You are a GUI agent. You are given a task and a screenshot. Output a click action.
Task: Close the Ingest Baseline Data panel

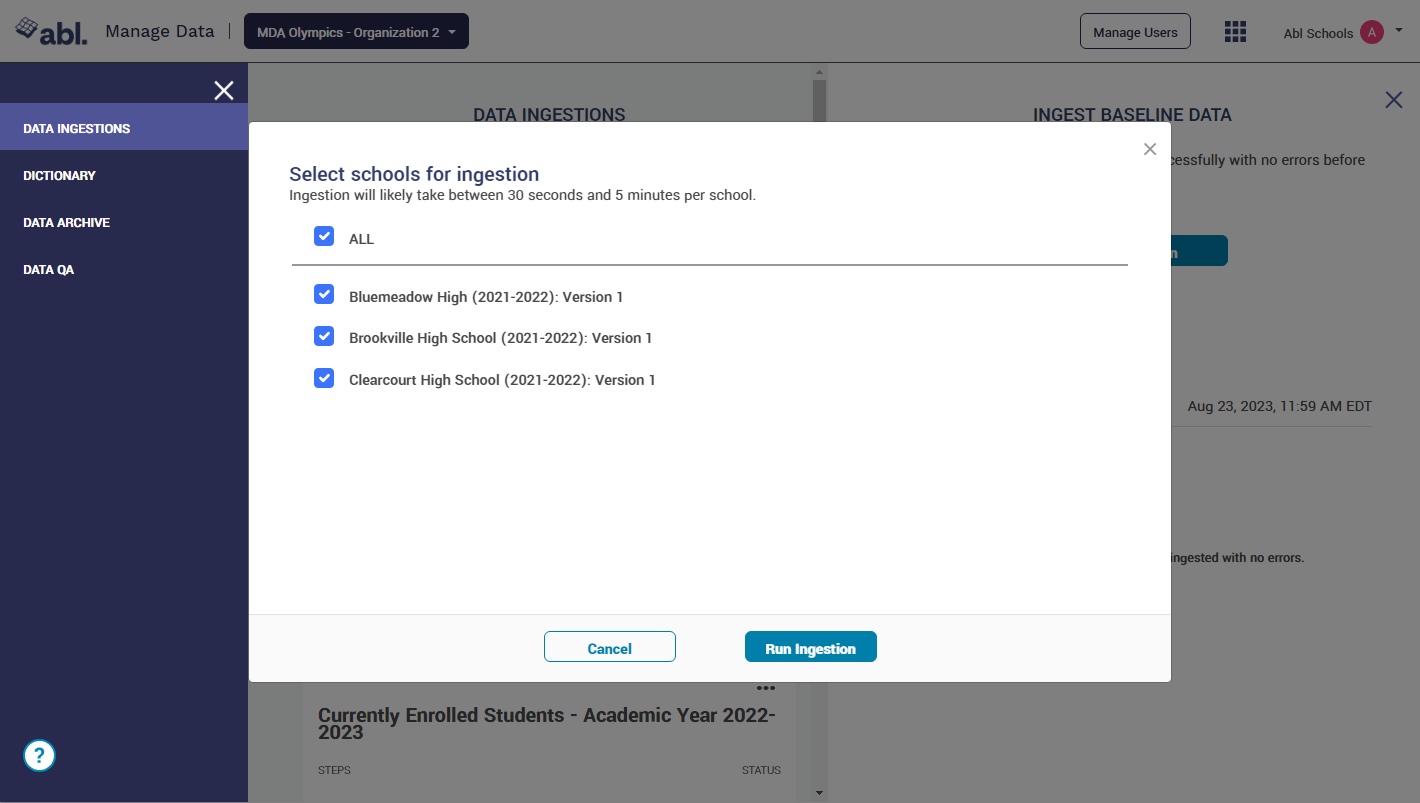(x=1393, y=100)
